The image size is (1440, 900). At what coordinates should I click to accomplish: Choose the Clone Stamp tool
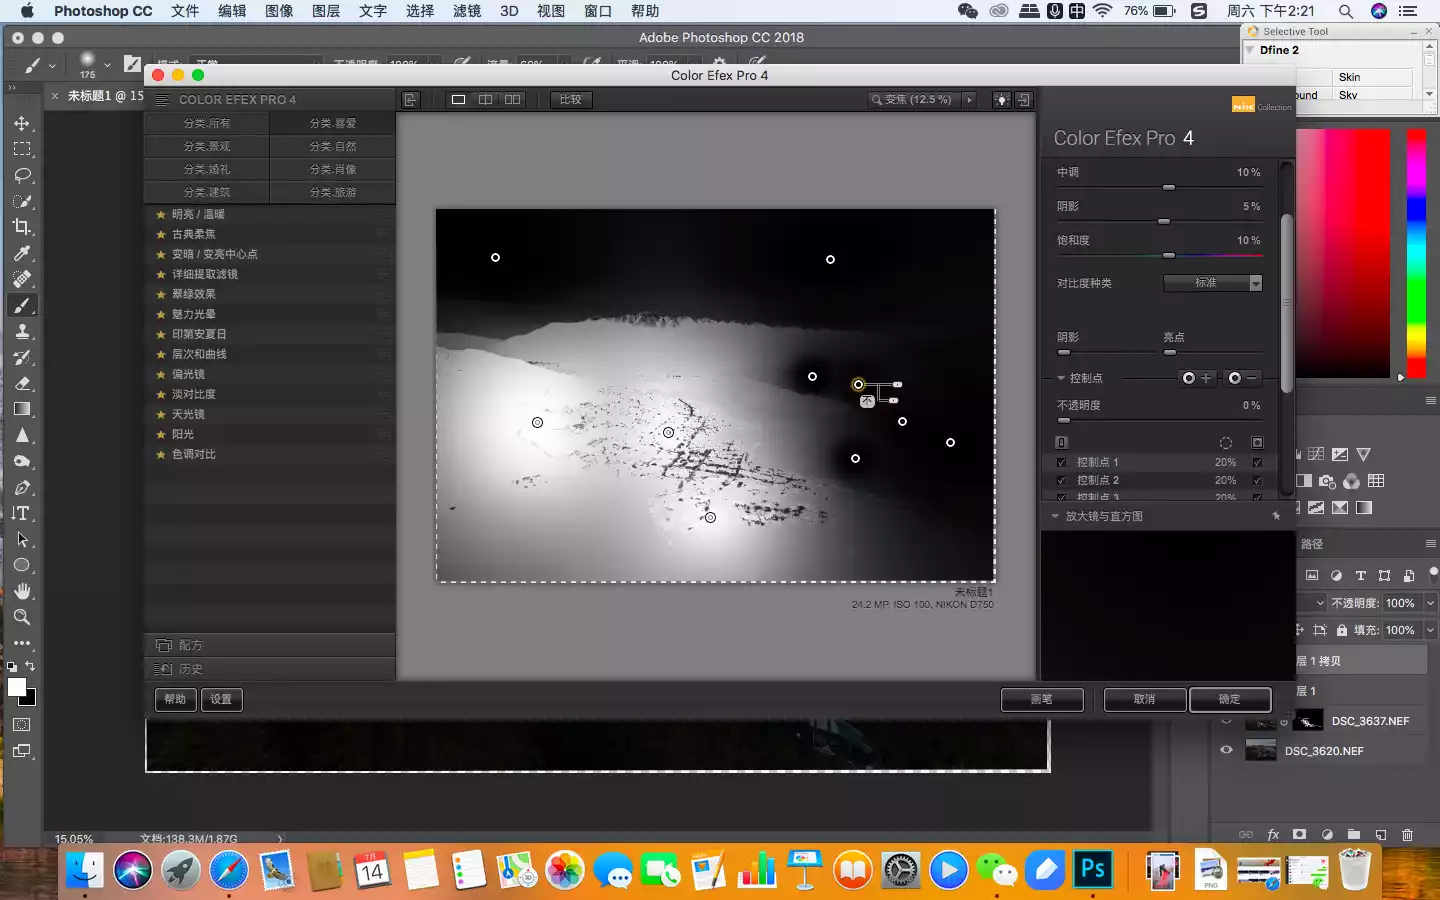click(x=22, y=331)
